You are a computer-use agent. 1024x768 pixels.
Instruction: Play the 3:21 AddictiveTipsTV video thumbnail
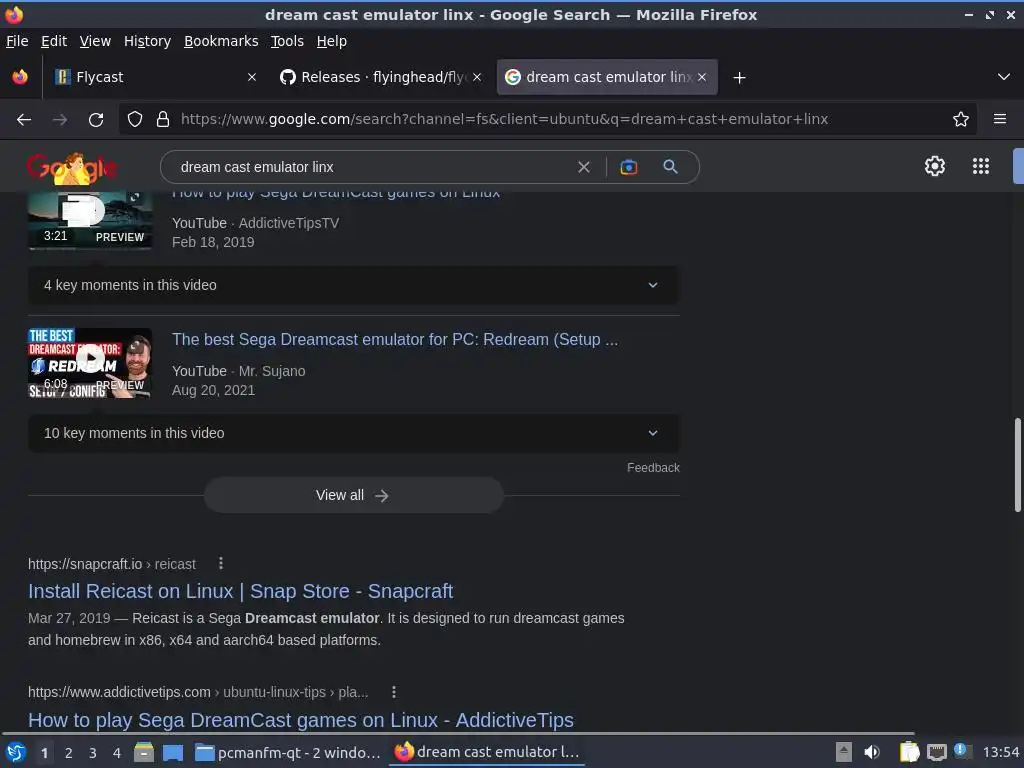[90, 220]
